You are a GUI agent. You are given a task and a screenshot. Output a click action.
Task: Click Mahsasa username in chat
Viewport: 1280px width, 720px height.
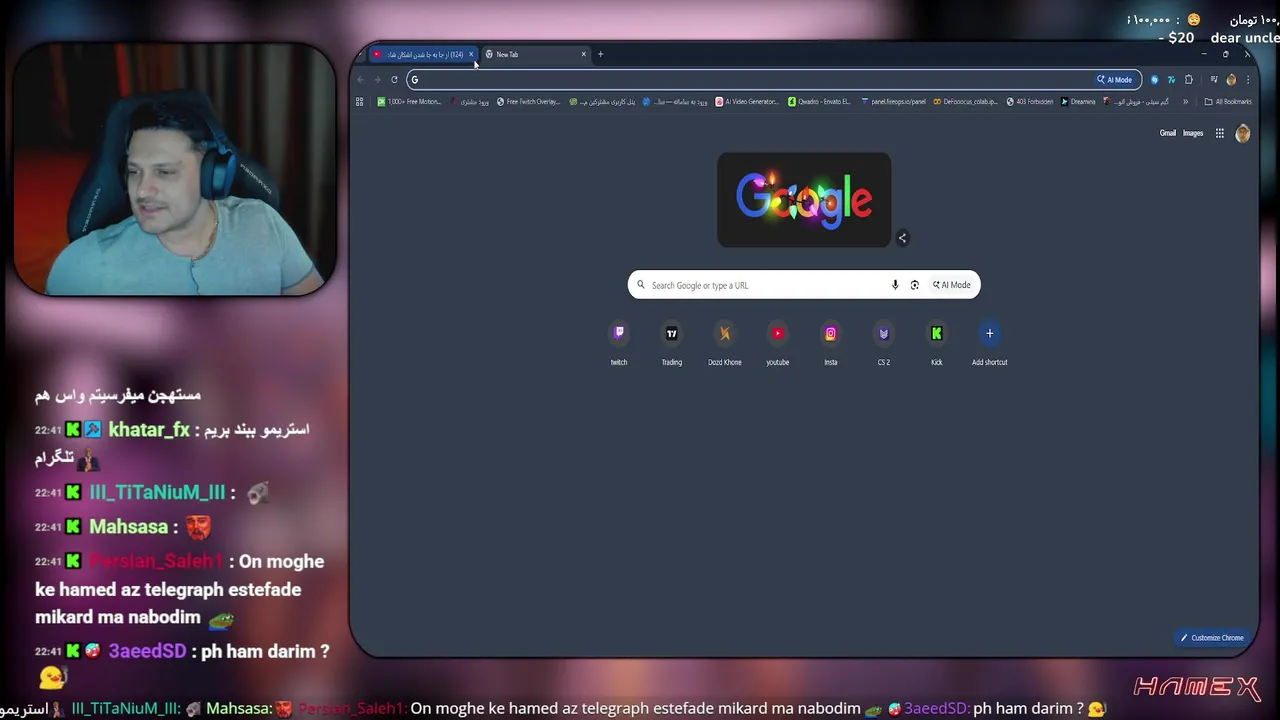pos(129,527)
